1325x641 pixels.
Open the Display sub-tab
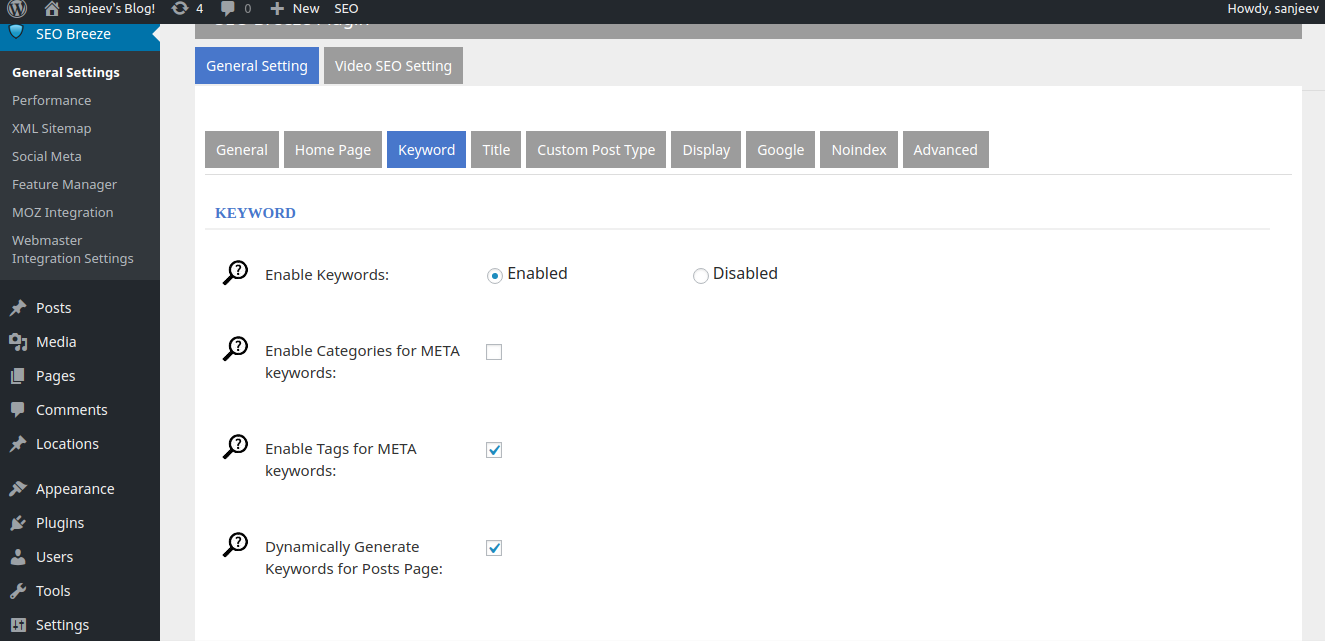click(x=706, y=149)
